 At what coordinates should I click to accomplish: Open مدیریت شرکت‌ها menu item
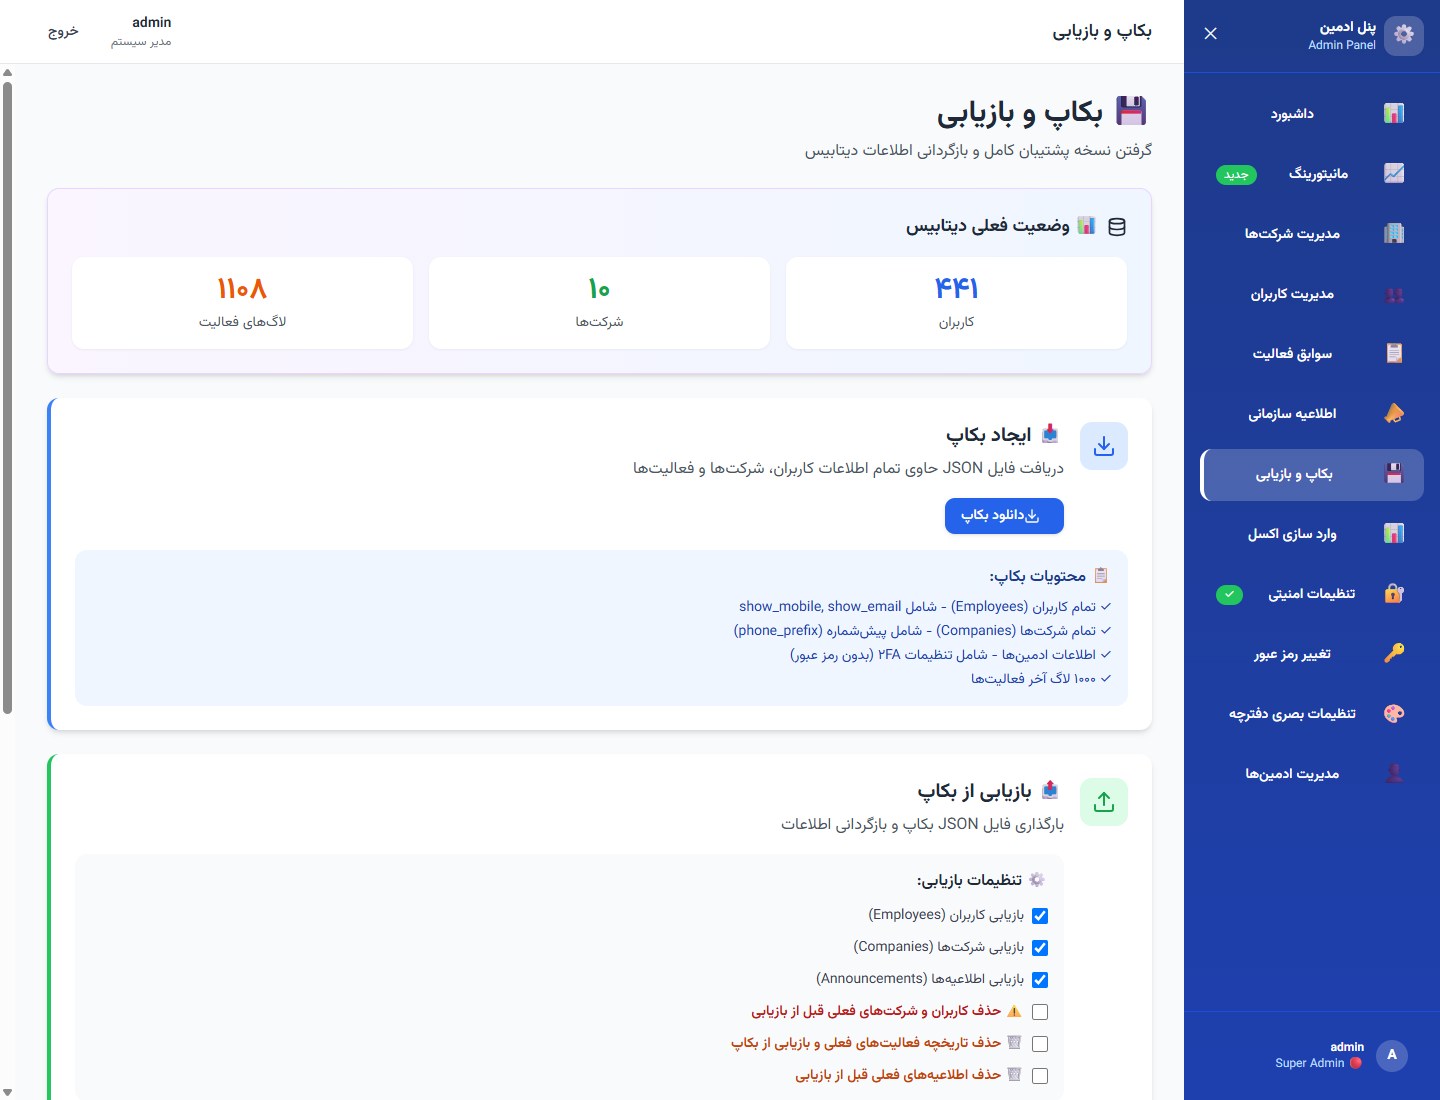click(1312, 234)
